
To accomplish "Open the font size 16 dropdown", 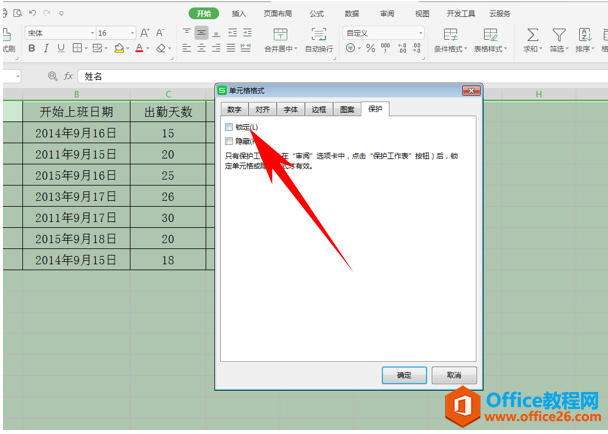I will click(132, 33).
